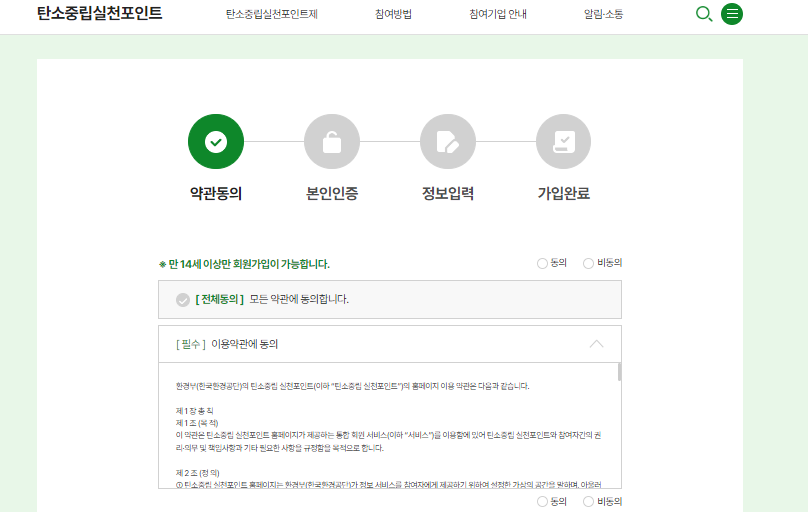Select 동의 radio below the terms box
808x512 pixels.
point(542,501)
